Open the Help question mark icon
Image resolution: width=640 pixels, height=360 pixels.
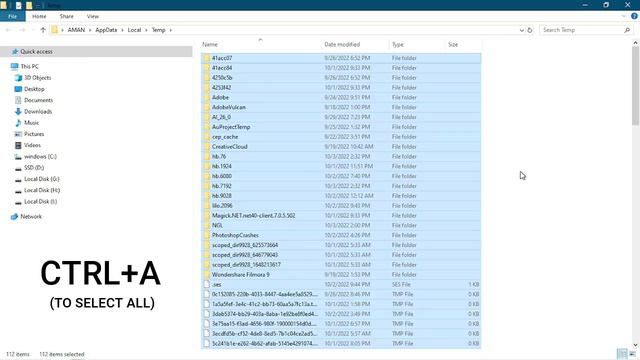click(634, 16)
